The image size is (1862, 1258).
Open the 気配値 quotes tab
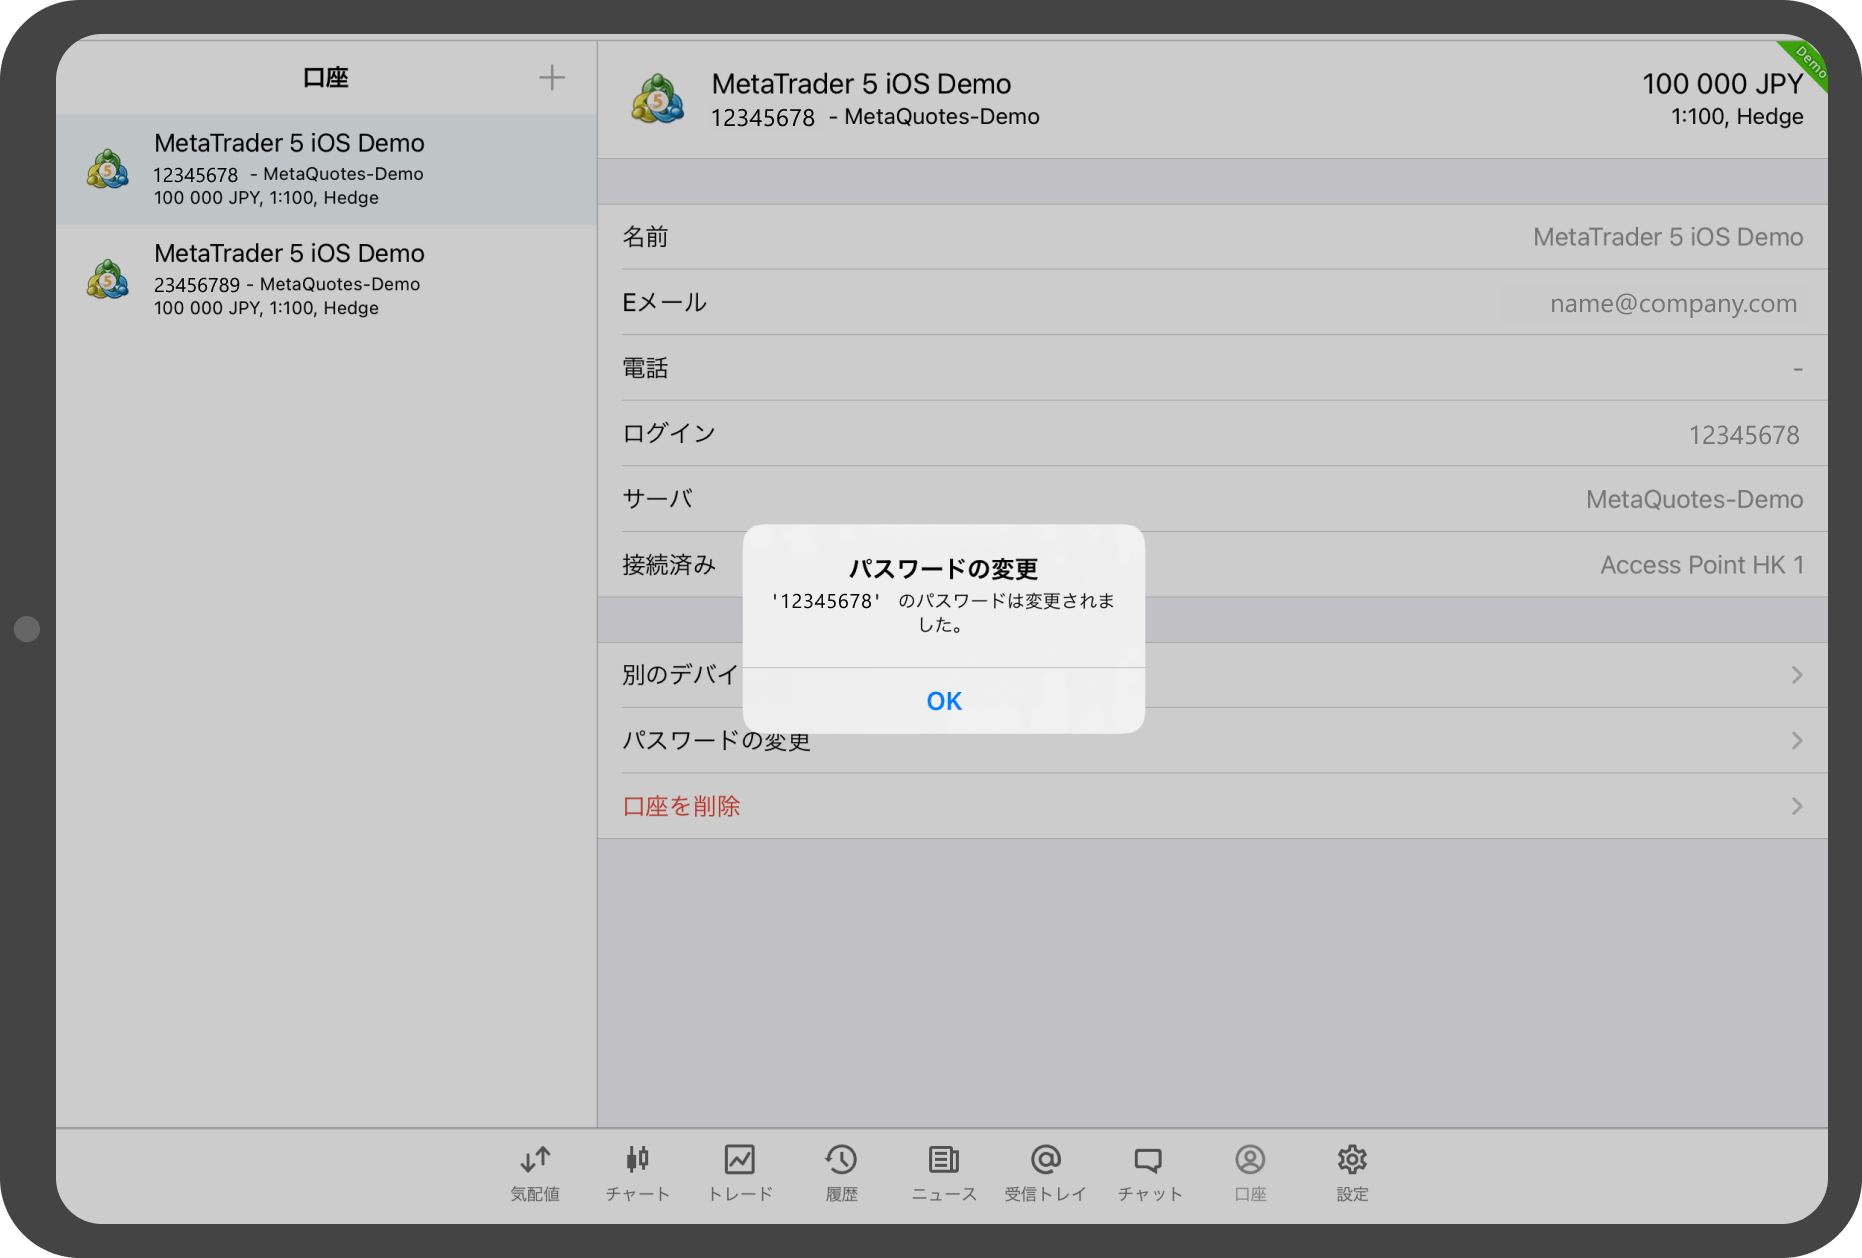(535, 1172)
